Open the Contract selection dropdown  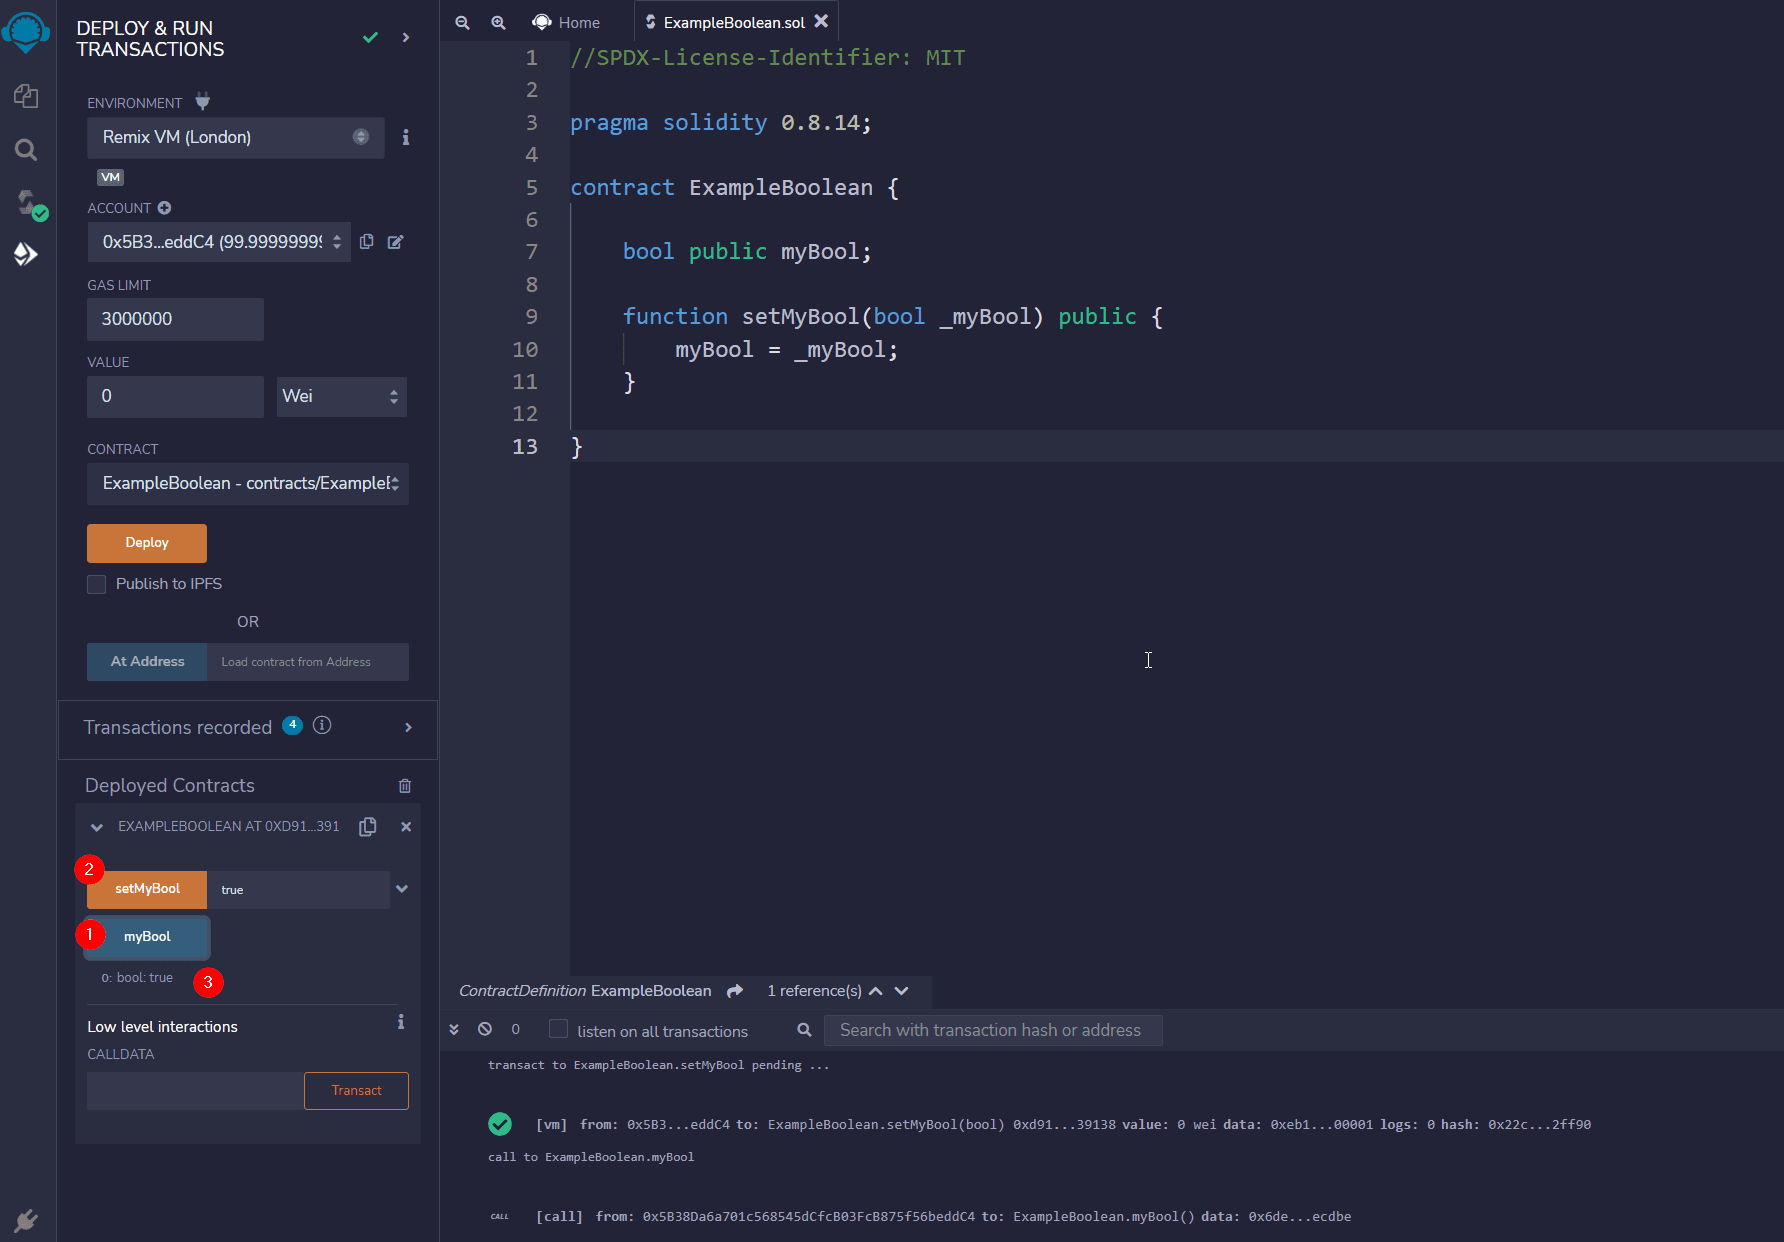(x=248, y=484)
